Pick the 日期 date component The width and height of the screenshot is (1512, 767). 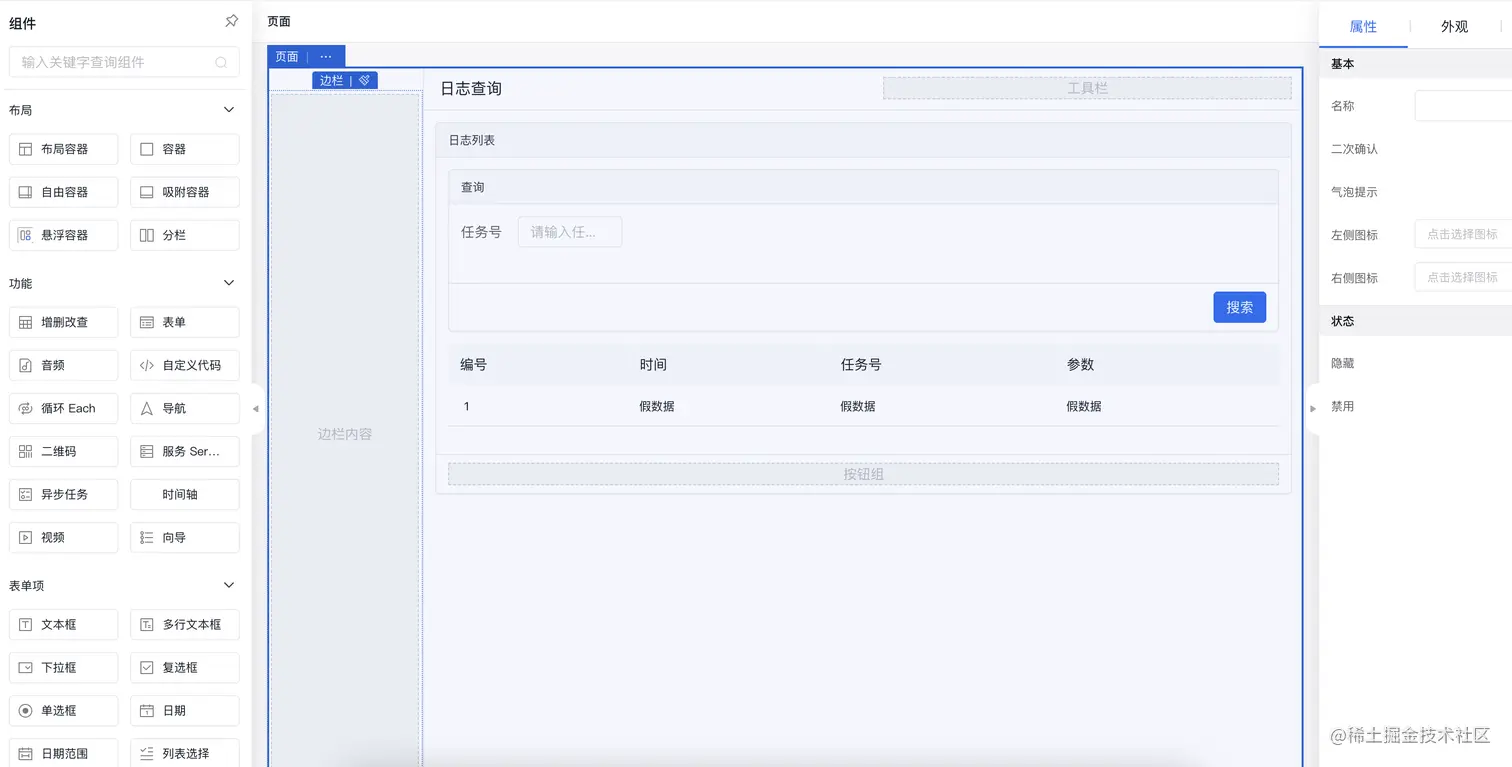pyautogui.click(x=185, y=710)
